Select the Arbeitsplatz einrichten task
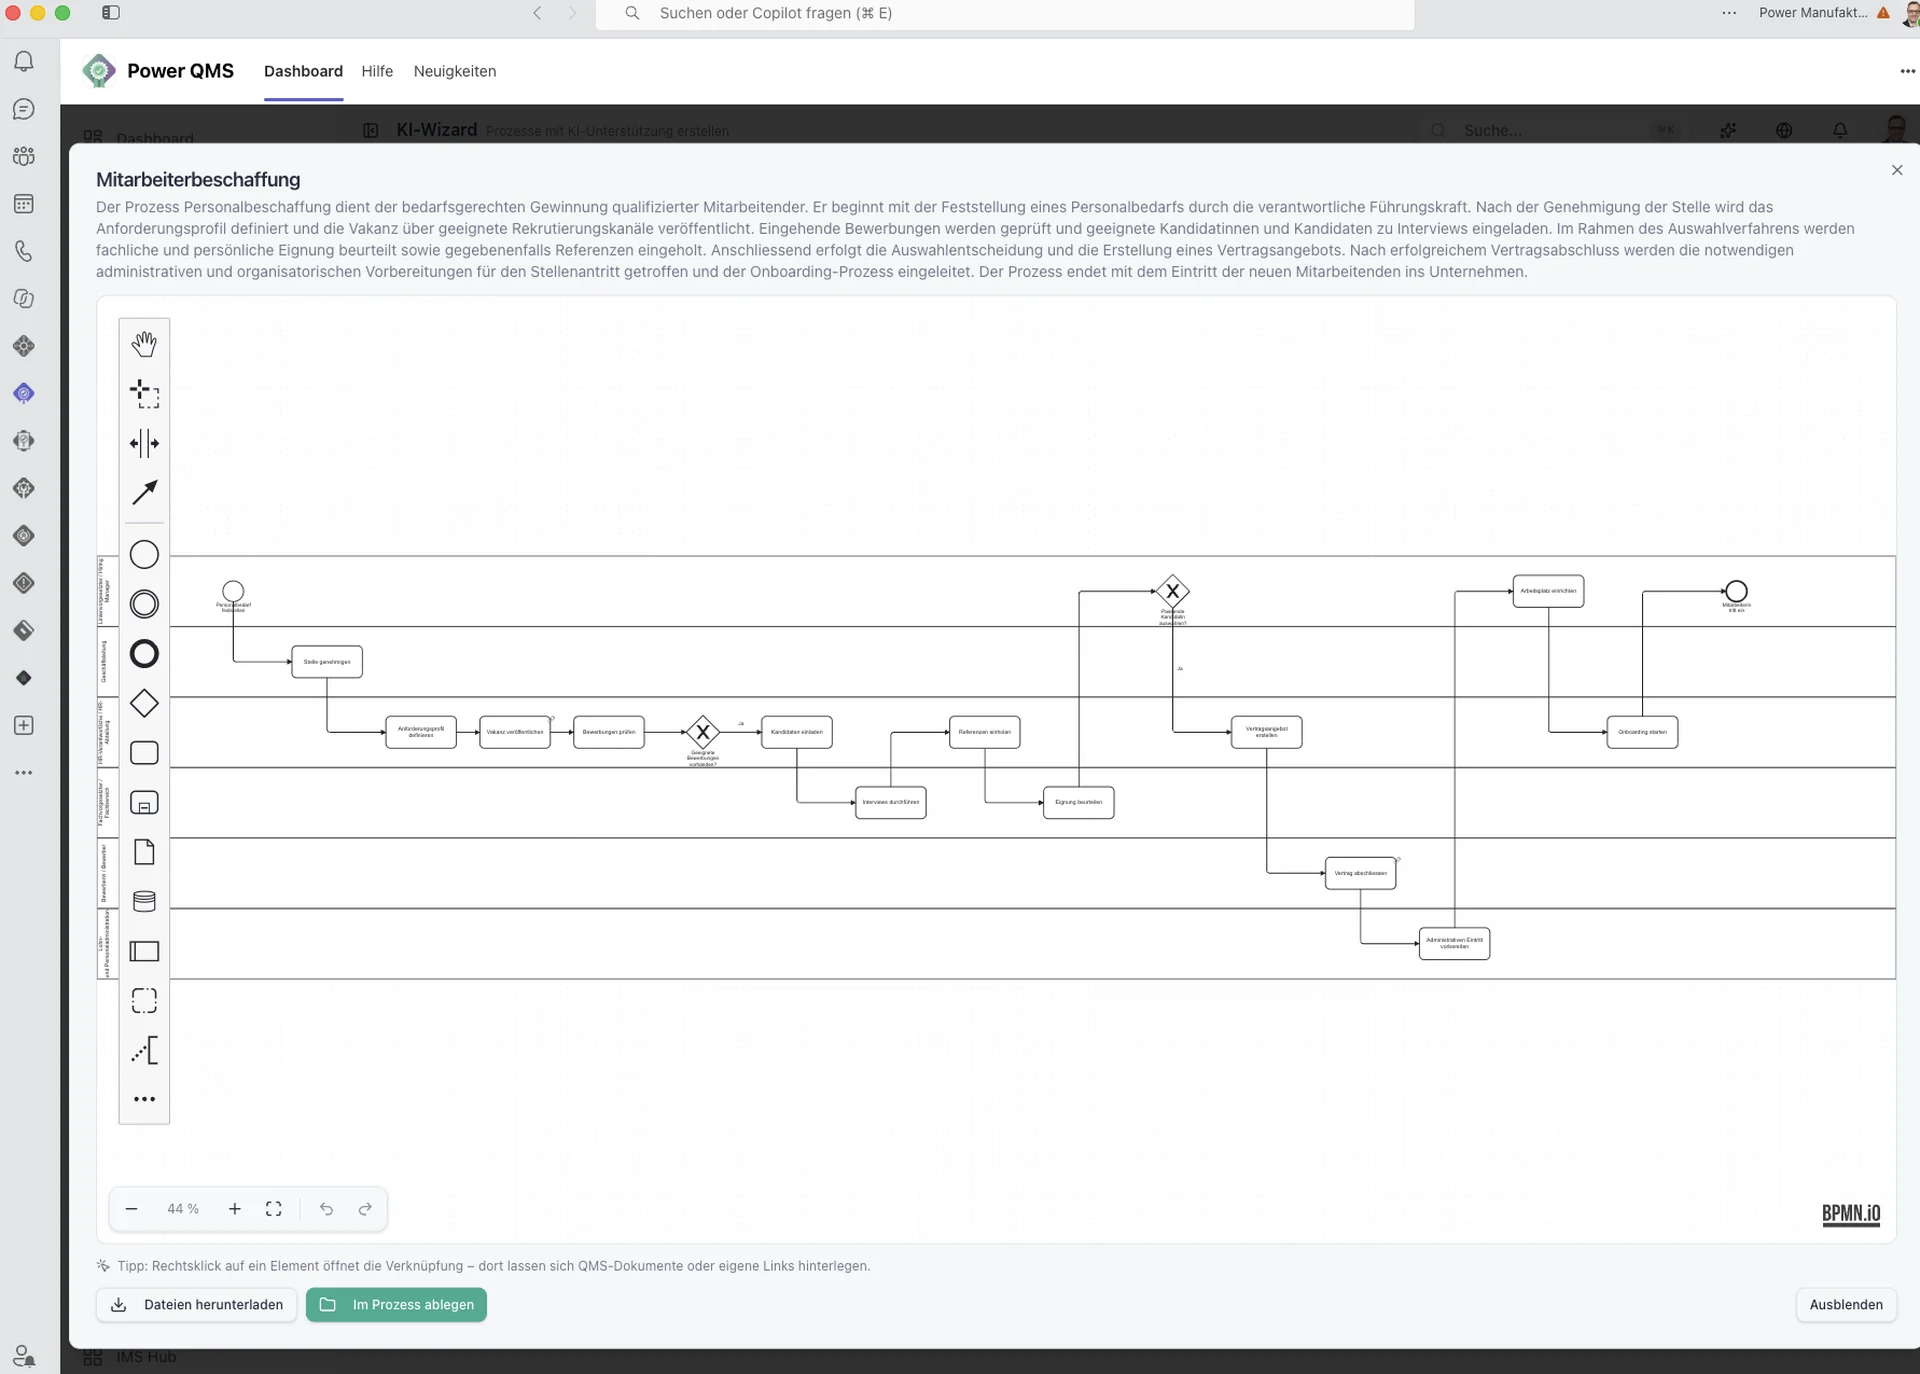The image size is (1920, 1374). pos(1549,591)
